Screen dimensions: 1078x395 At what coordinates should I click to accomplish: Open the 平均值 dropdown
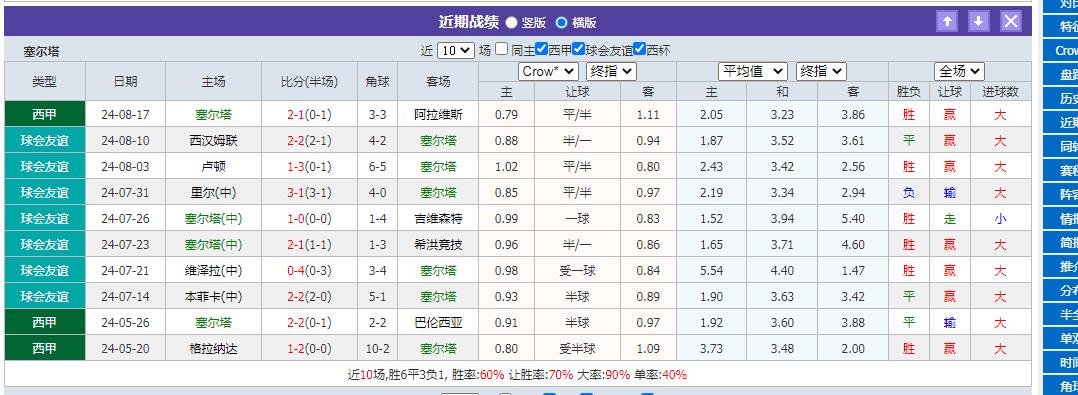(753, 71)
